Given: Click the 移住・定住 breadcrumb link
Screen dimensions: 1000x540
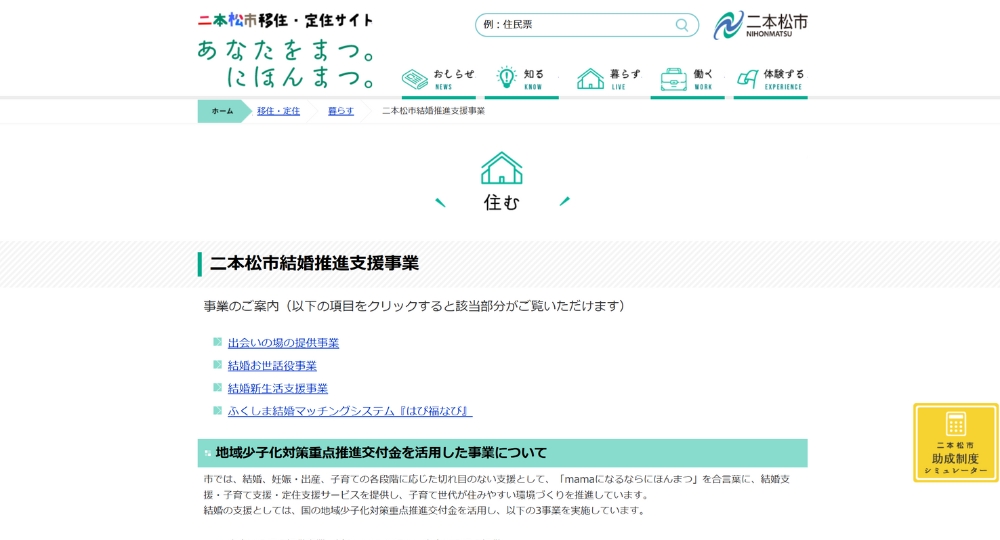Looking at the screenshot, I should pyautogui.click(x=278, y=111).
